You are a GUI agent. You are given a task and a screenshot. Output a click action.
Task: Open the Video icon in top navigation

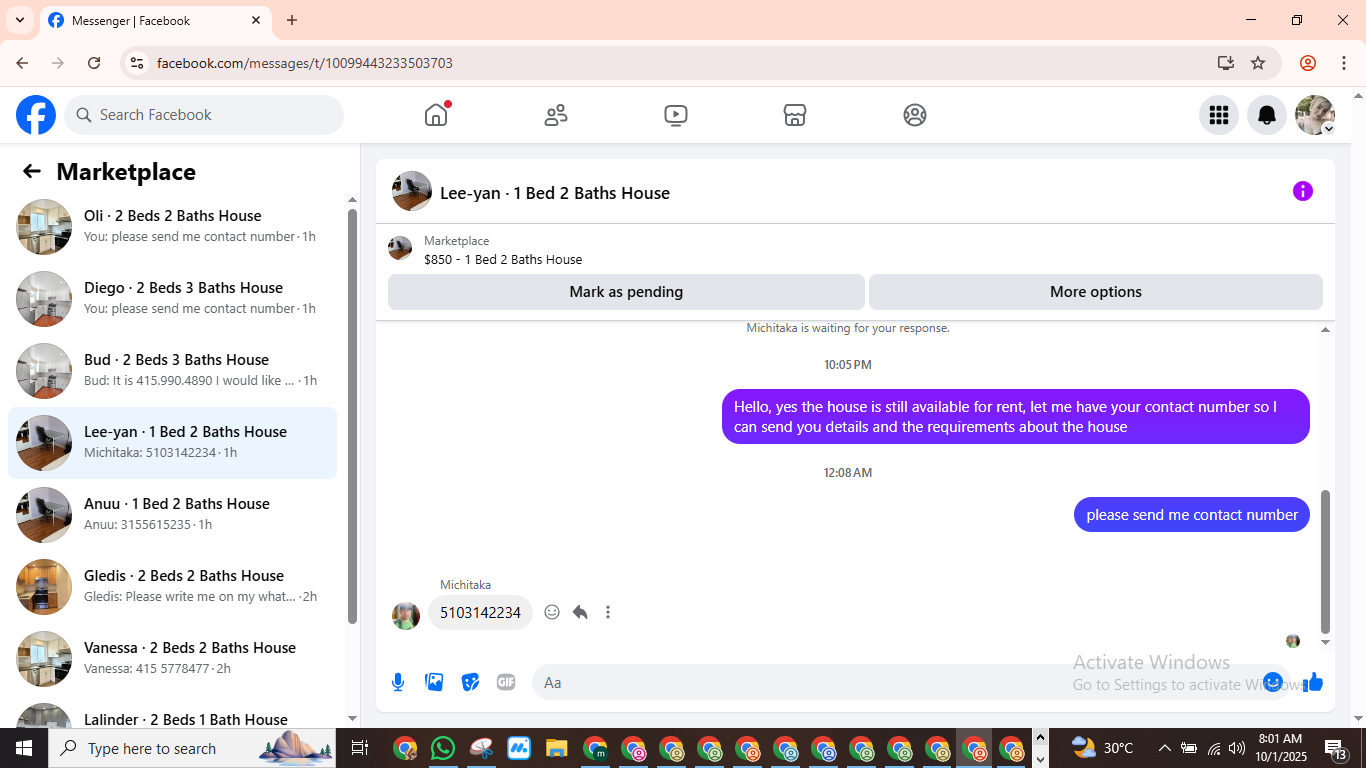676,115
